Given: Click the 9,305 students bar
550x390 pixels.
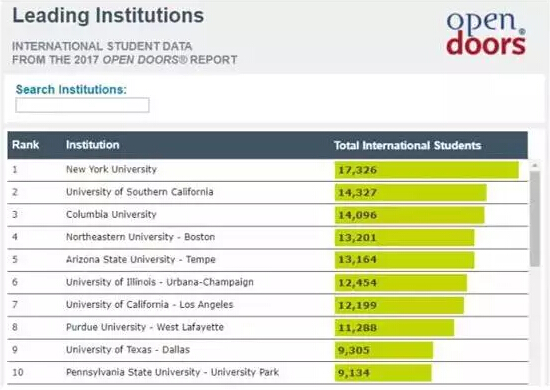Looking at the screenshot, I should point(384,350).
